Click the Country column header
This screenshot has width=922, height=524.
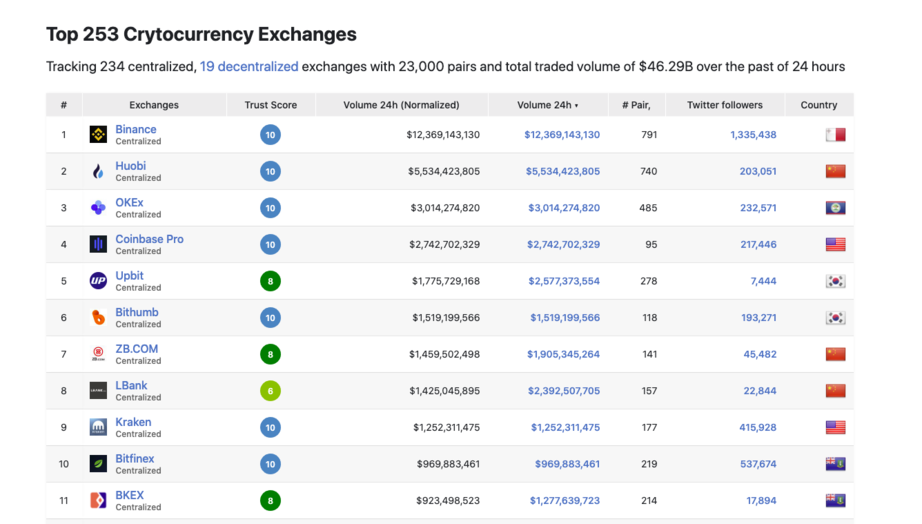click(x=818, y=105)
